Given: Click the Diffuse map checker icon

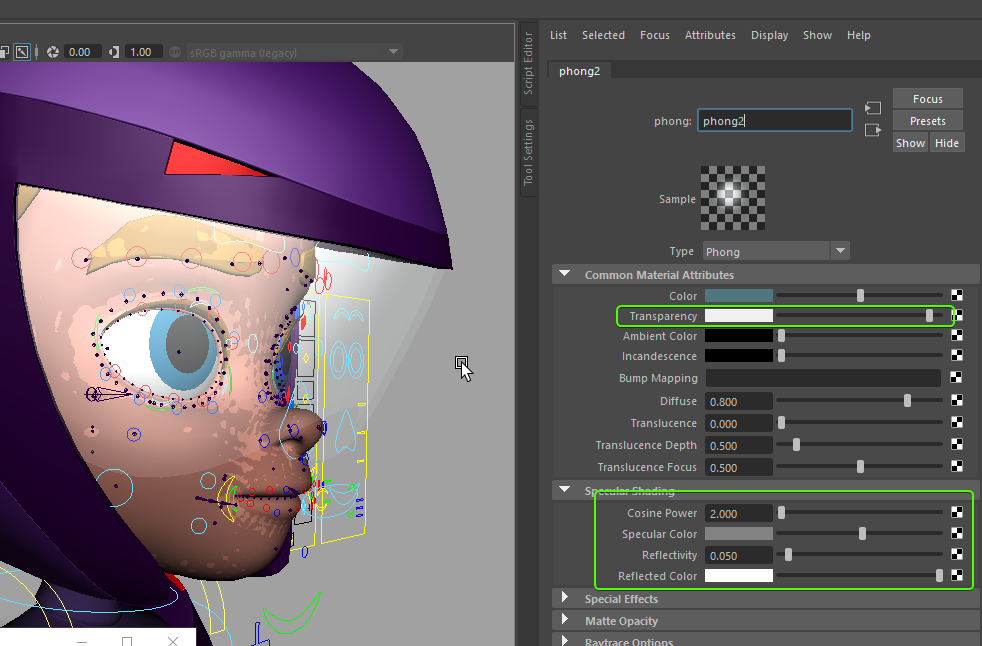Looking at the screenshot, I should pos(957,400).
